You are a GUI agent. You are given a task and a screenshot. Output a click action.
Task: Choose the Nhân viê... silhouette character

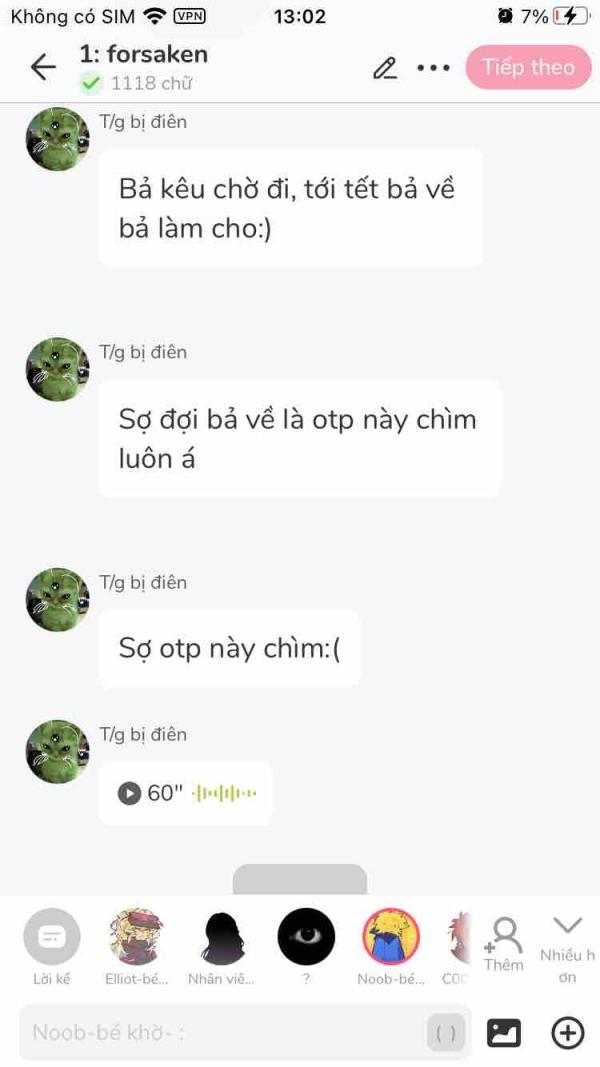221,937
